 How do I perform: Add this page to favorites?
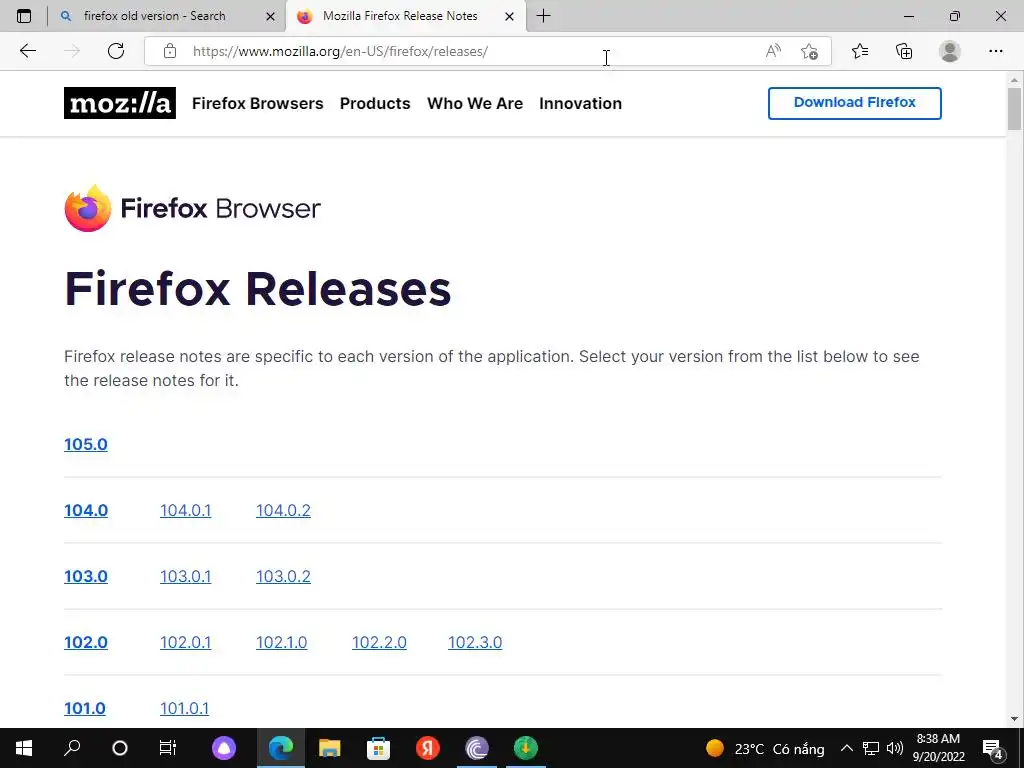pos(809,51)
